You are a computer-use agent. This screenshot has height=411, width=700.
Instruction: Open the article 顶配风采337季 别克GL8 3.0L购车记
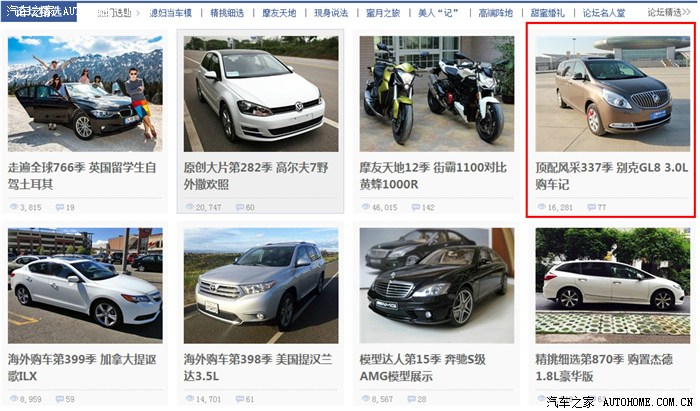[612, 175]
